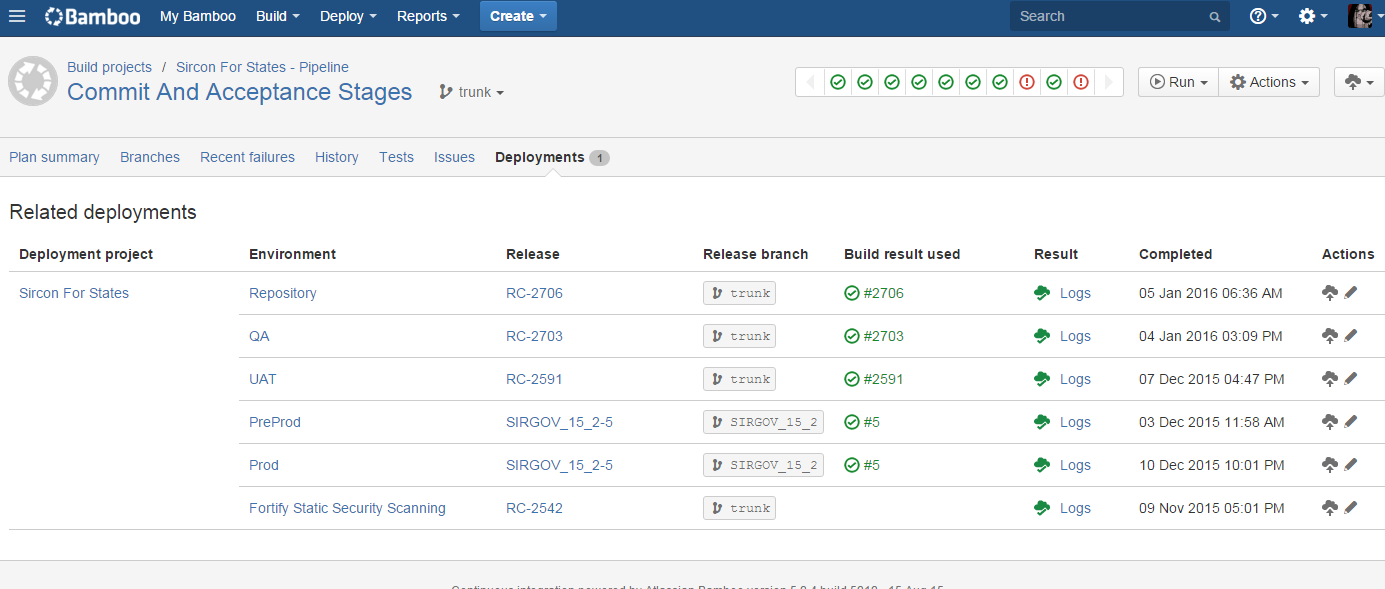Viewport: 1385px width, 589px height.
Task: Open Commit And Acceptance Stages plan title
Action: (239, 92)
